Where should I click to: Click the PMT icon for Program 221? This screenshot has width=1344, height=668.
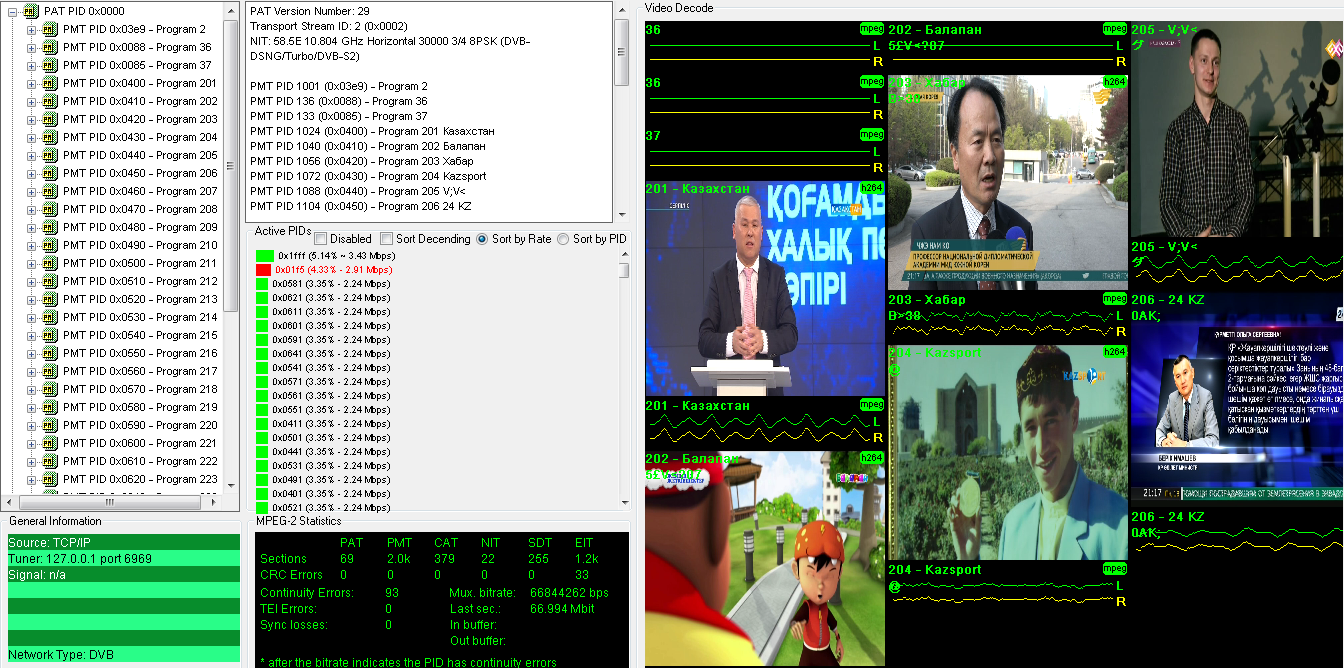(50, 443)
